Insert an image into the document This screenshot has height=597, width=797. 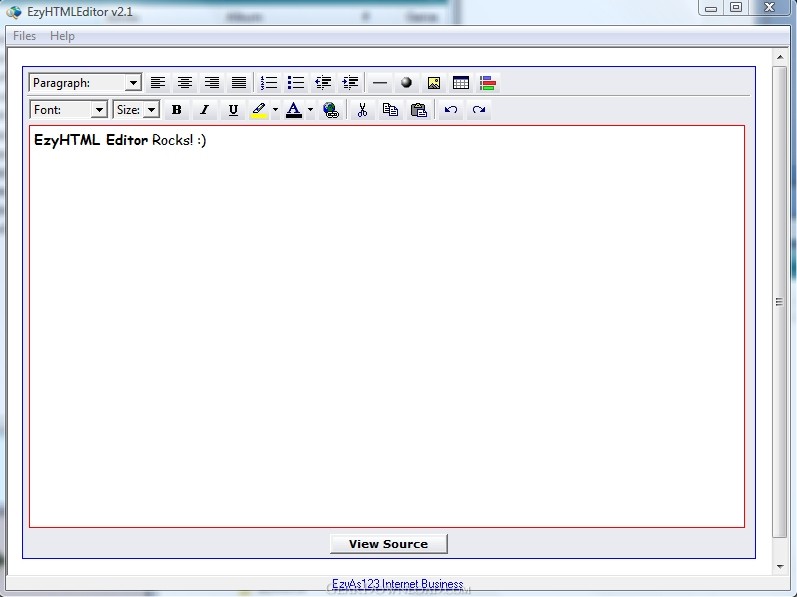pyautogui.click(x=434, y=83)
